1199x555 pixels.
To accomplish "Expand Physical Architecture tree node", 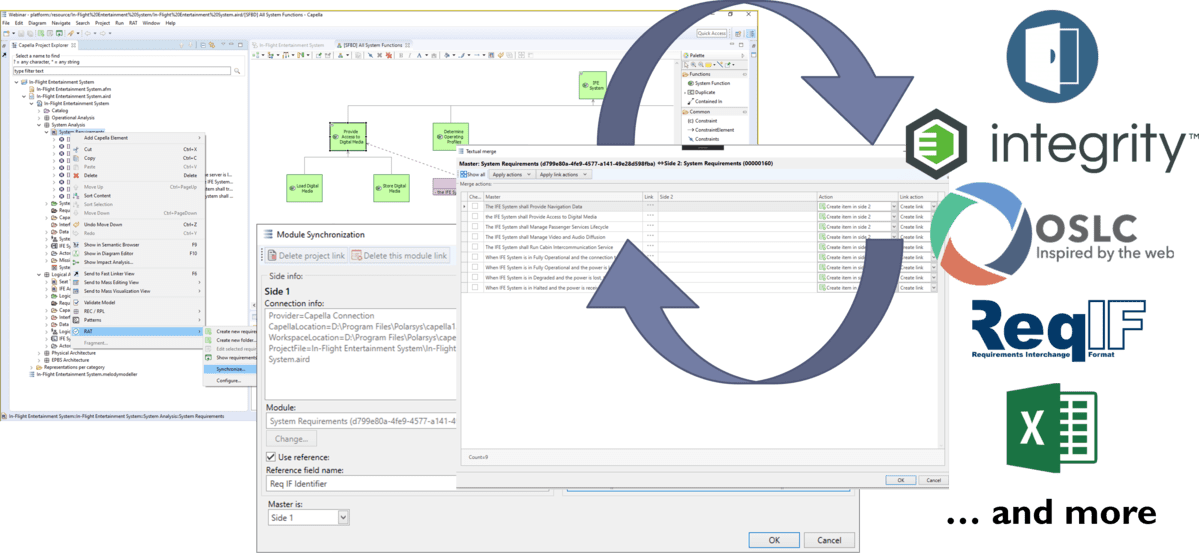I will 41,352.
